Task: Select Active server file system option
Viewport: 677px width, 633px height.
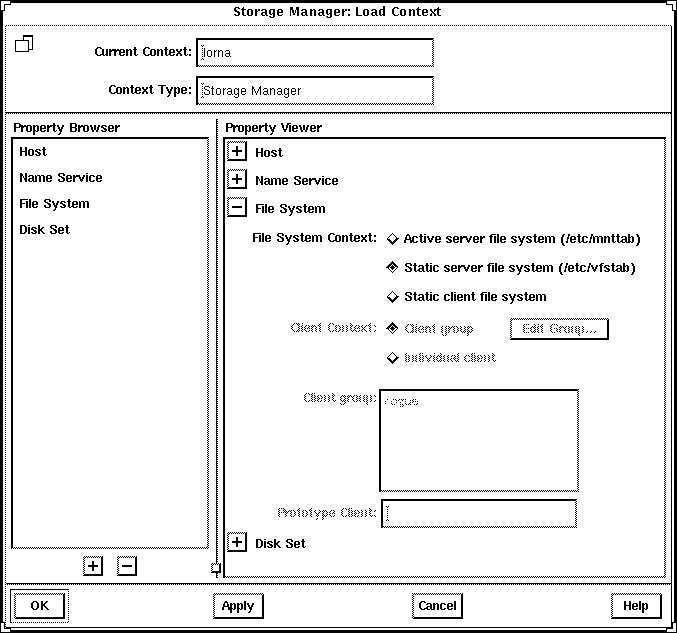Action: [x=393, y=239]
